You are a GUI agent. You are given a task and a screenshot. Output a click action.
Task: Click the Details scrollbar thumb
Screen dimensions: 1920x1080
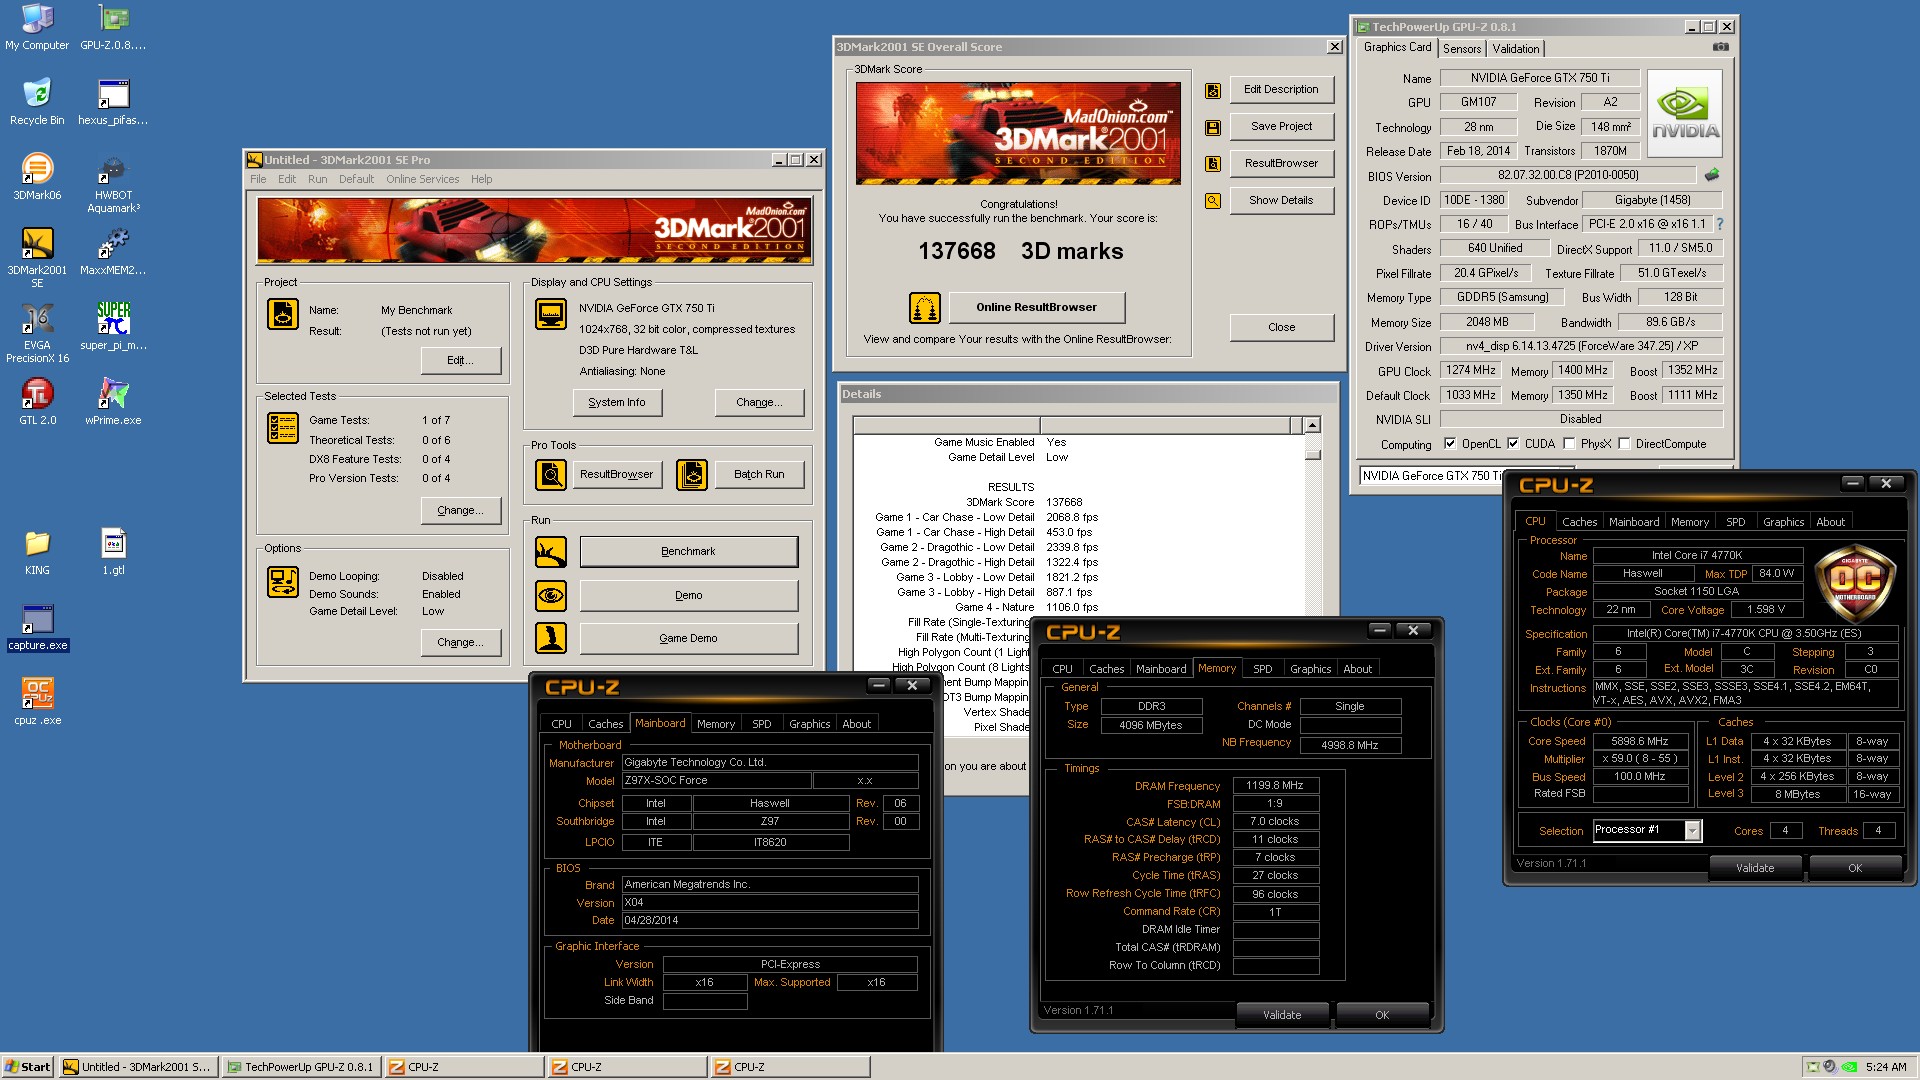[x=1313, y=453]
